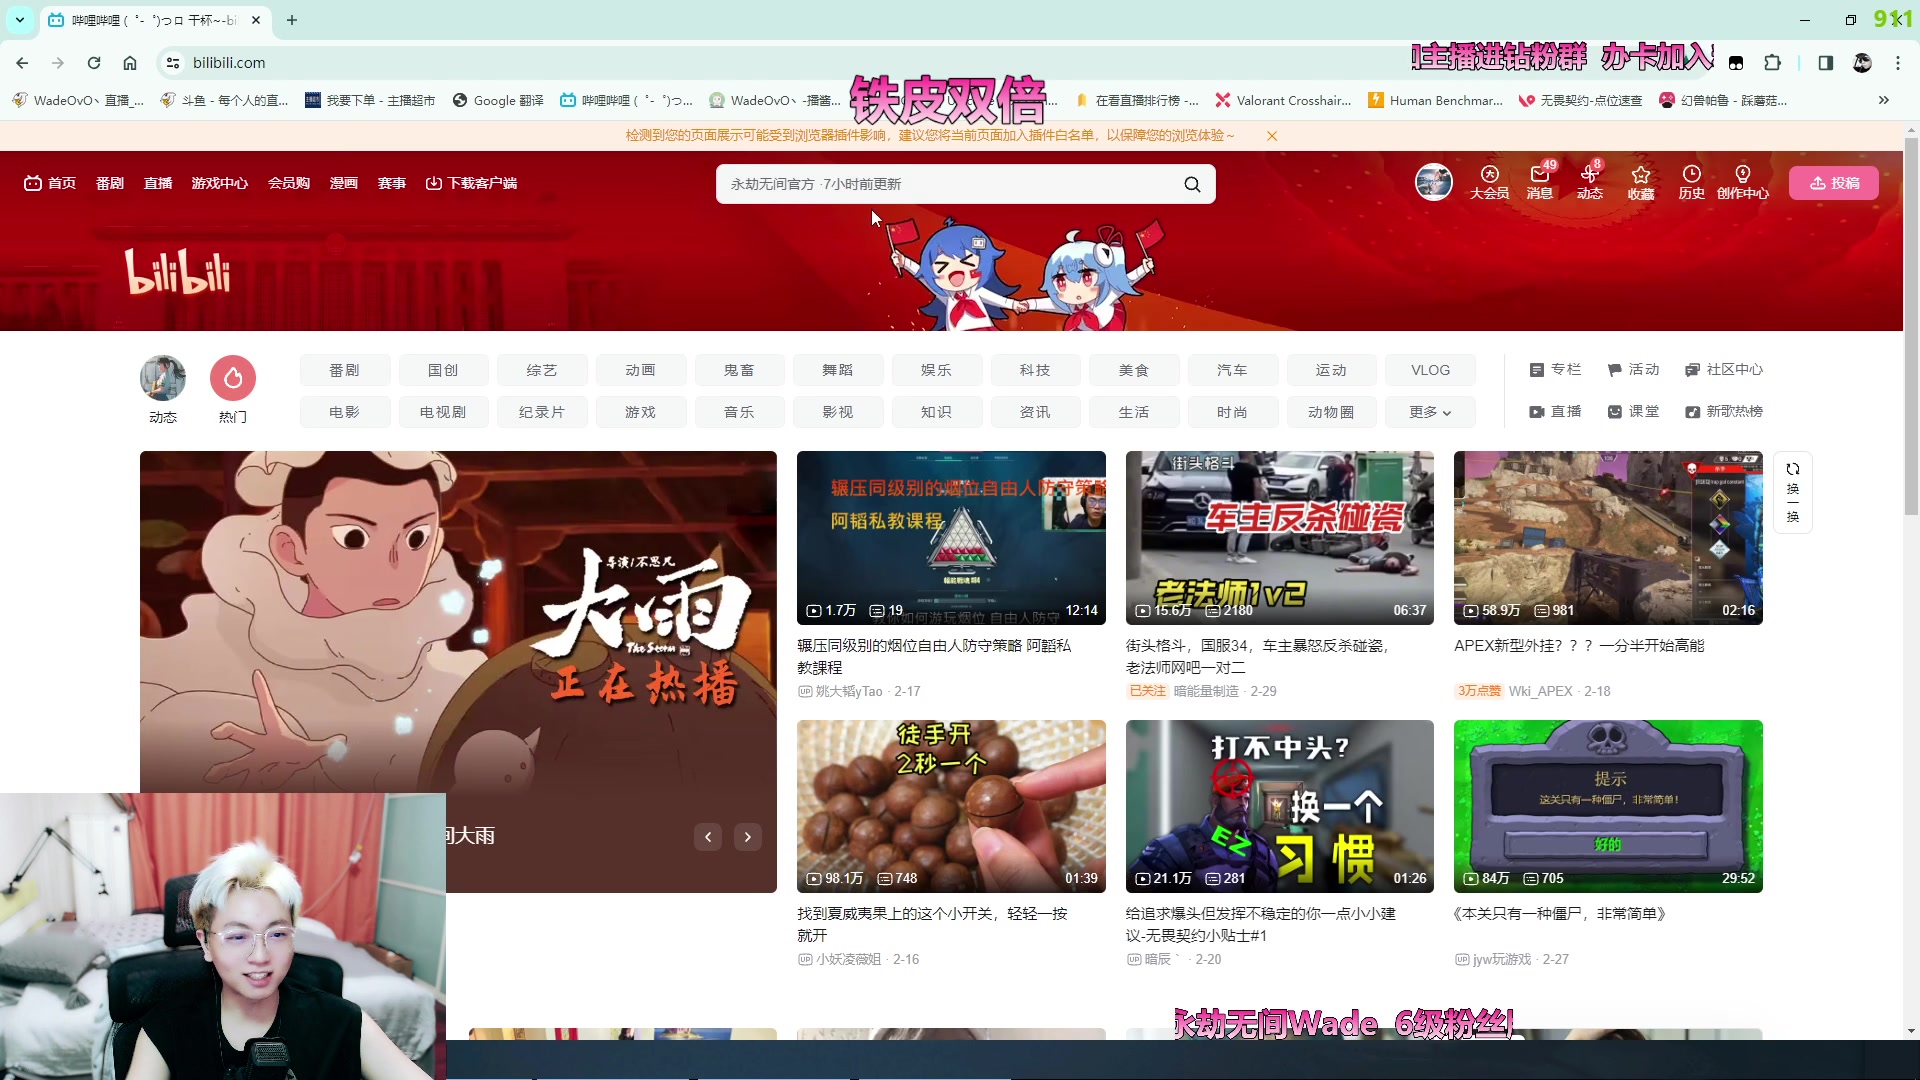Reload the page in browser toolbar
The width and height of the screenshot is (1920, 1080).
pyautogui.click(x=94, y=63)
